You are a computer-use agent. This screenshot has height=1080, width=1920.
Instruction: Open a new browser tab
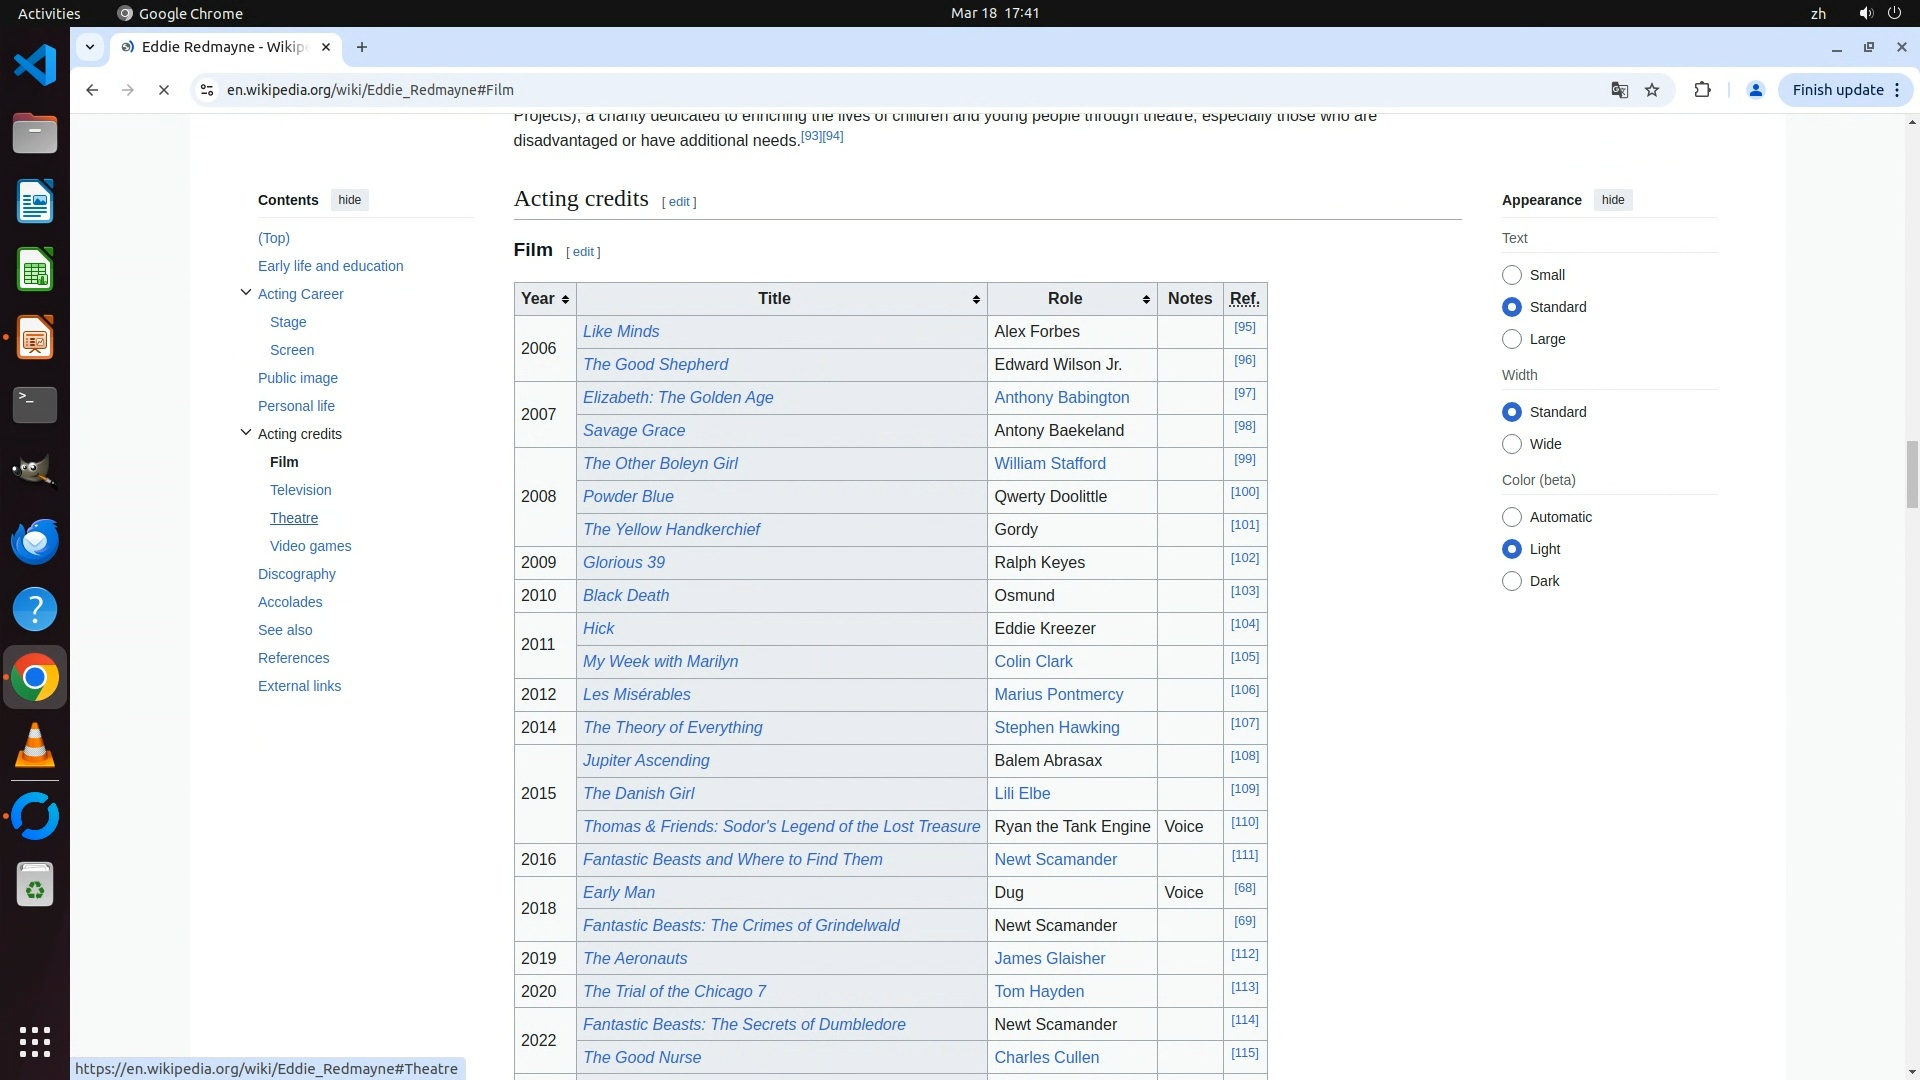362,47
